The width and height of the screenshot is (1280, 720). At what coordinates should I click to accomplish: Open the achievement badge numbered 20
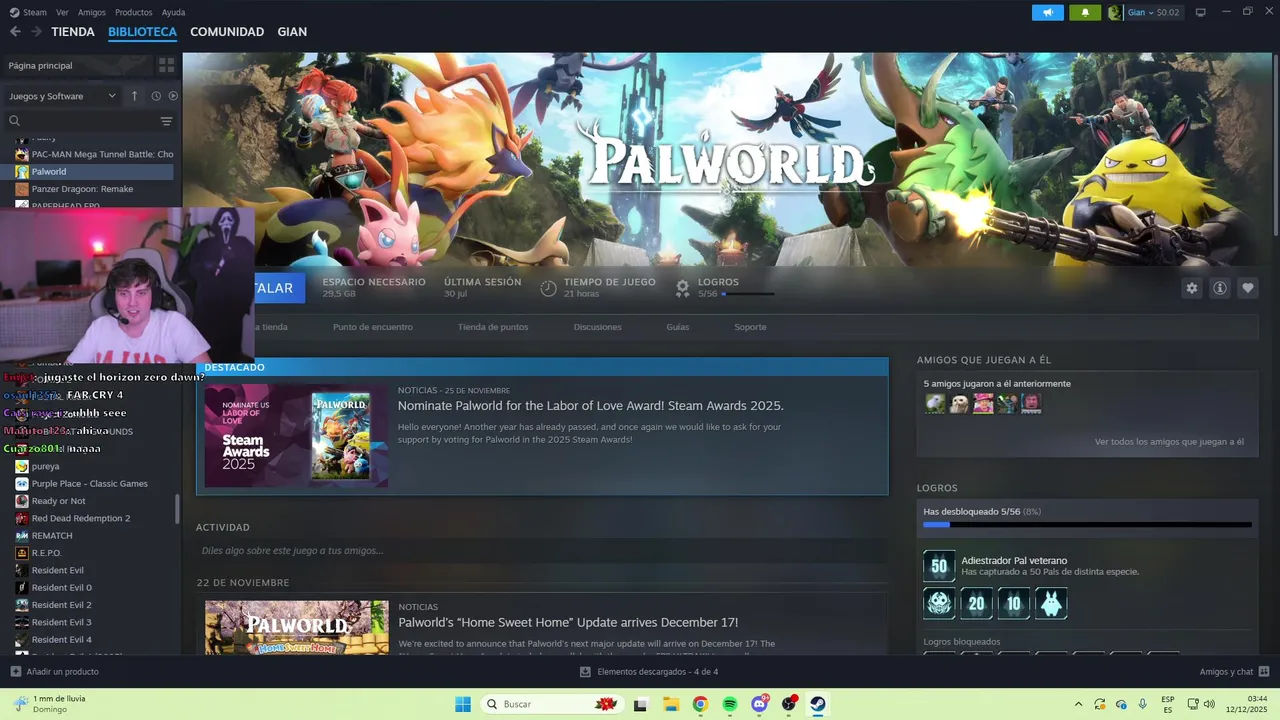[x=976, y=603]
